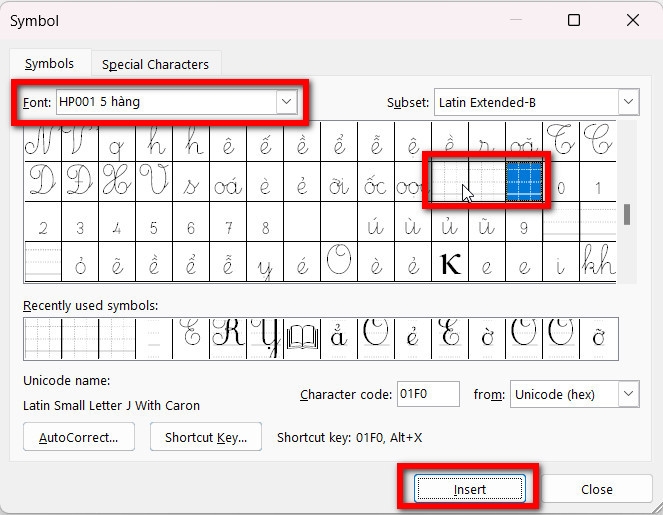
Task: Click the symbol grid scrollbar thumb
Action: (627, 214)
